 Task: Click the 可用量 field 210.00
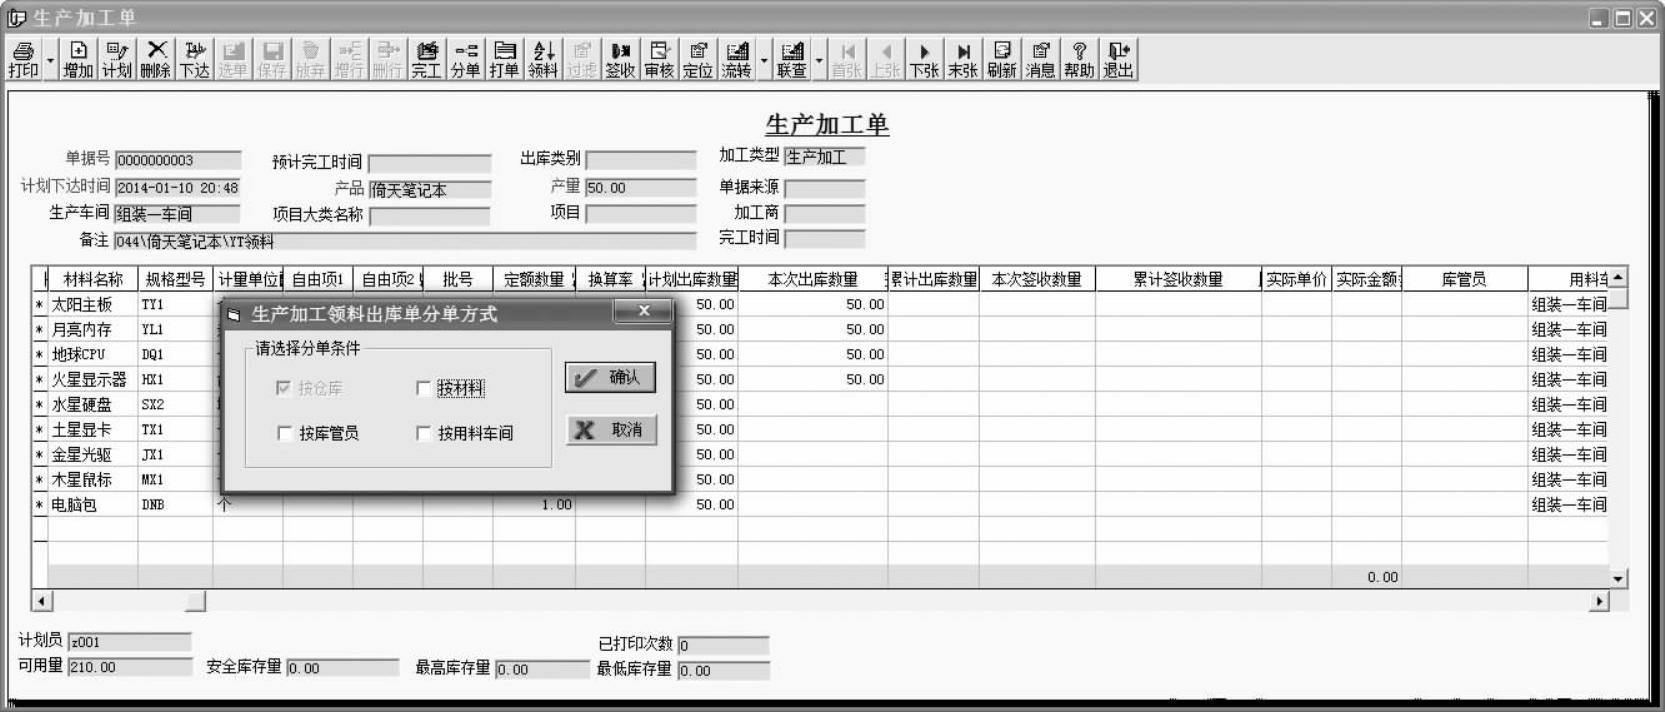[129, 667]
